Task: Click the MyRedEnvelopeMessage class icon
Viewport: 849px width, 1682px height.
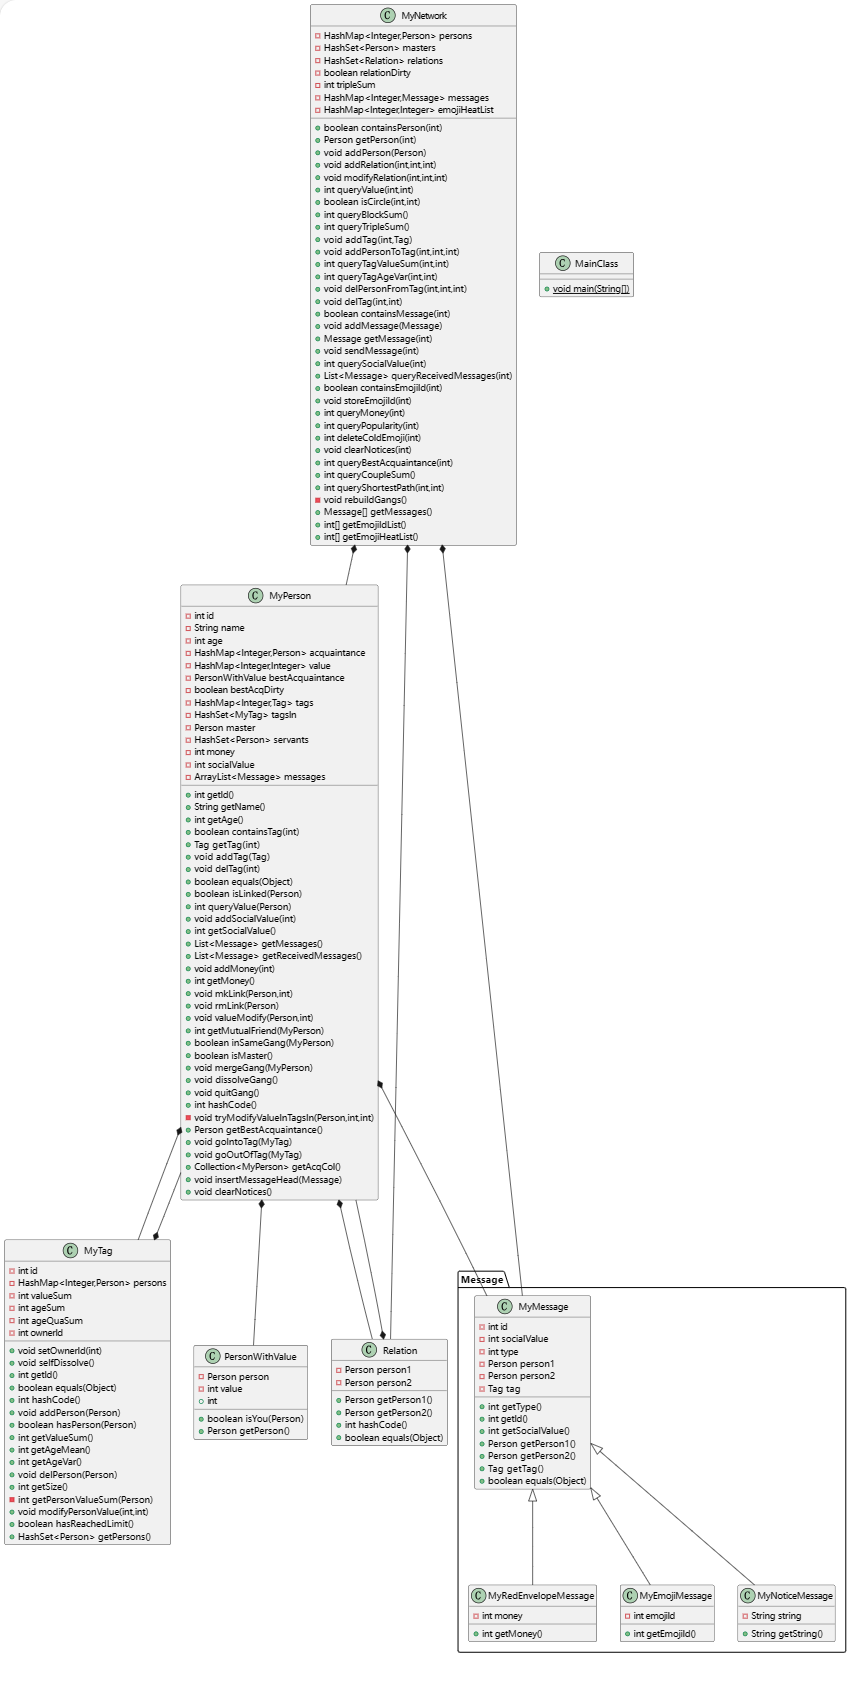Action: coord(478,1596)
